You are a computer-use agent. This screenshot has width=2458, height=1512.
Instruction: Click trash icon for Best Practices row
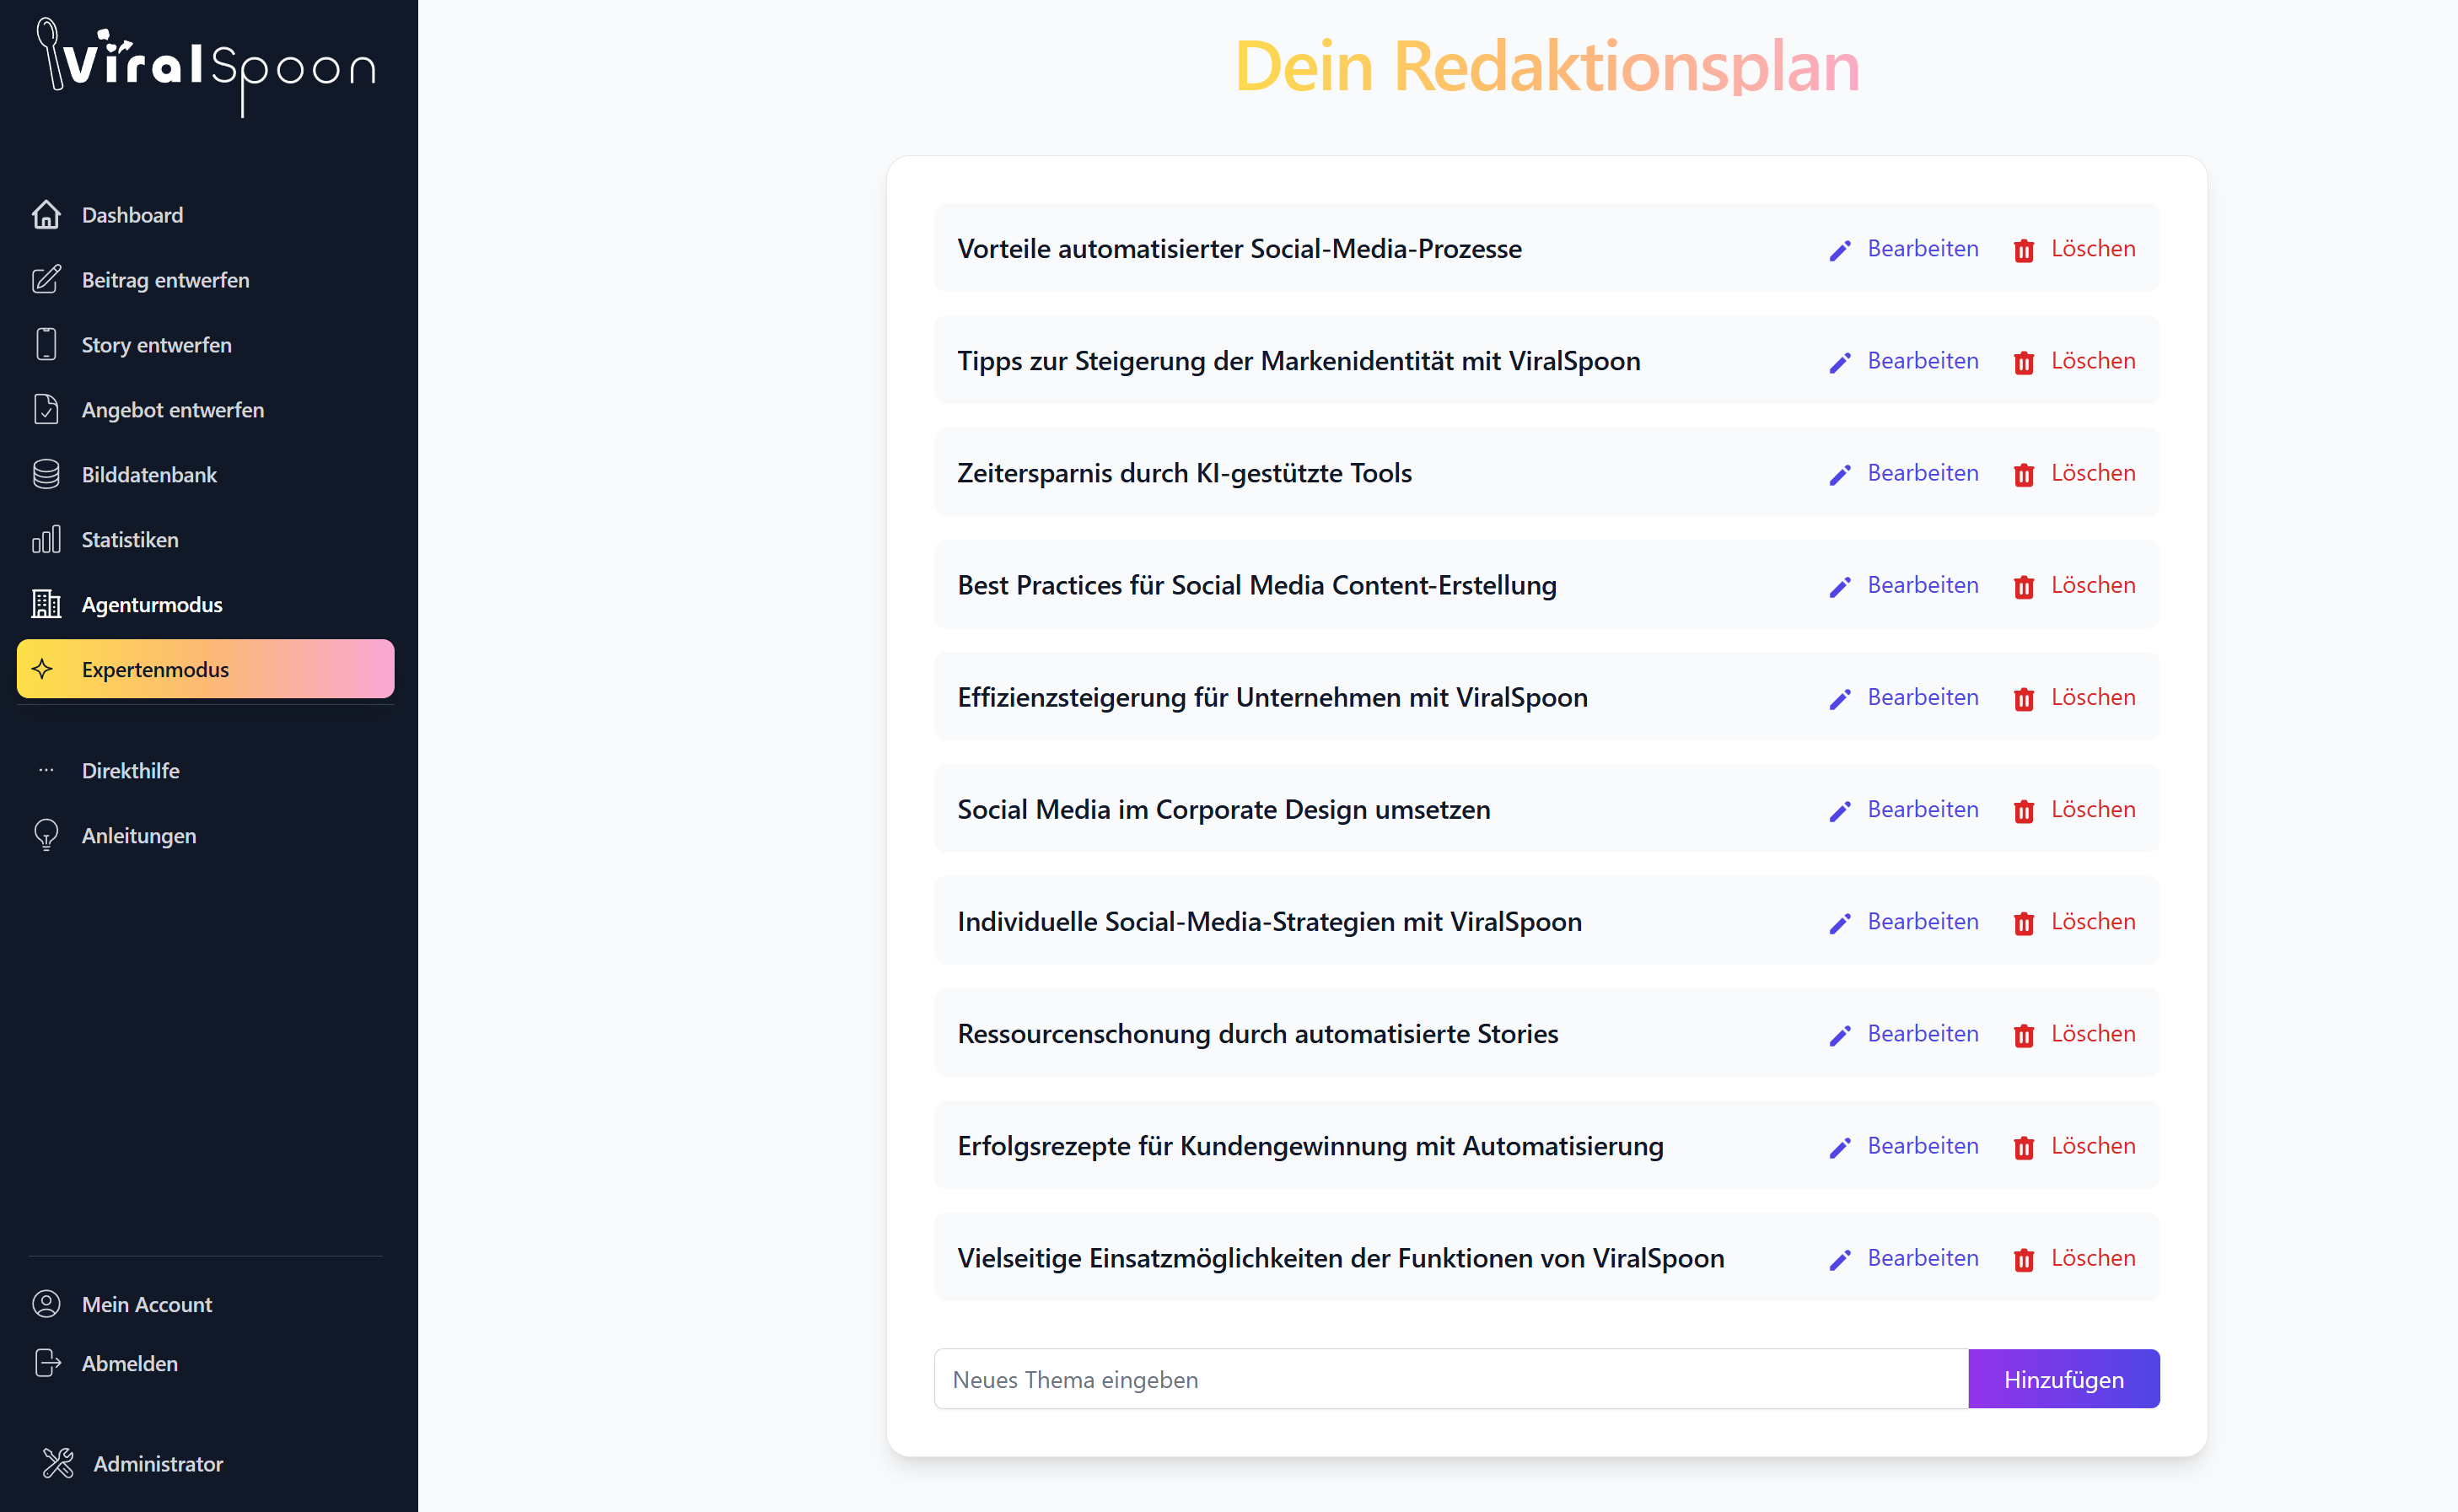click(2024, 586)
